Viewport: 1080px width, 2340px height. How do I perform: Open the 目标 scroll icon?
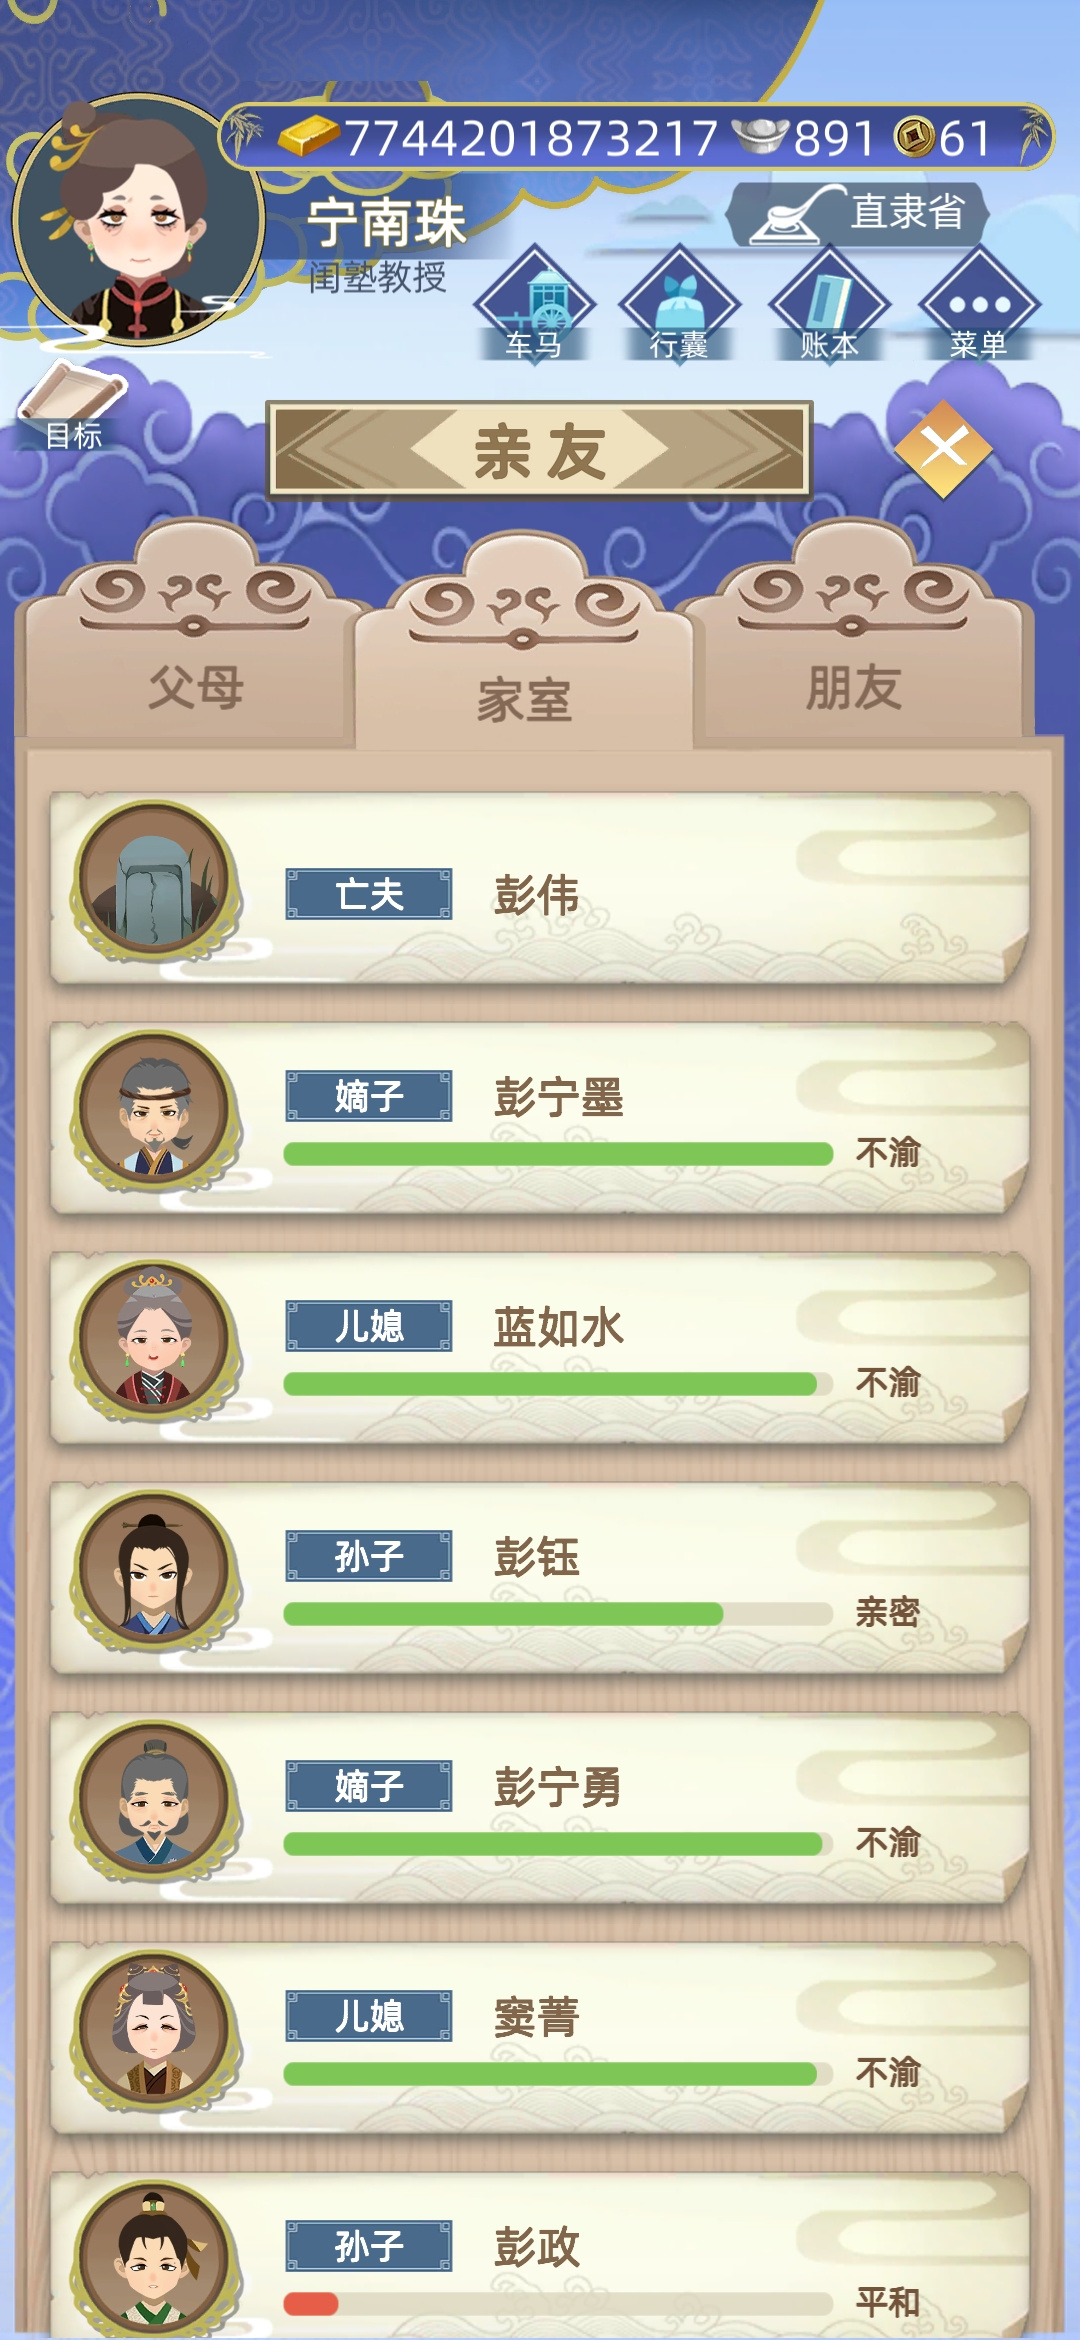(73, 405)
